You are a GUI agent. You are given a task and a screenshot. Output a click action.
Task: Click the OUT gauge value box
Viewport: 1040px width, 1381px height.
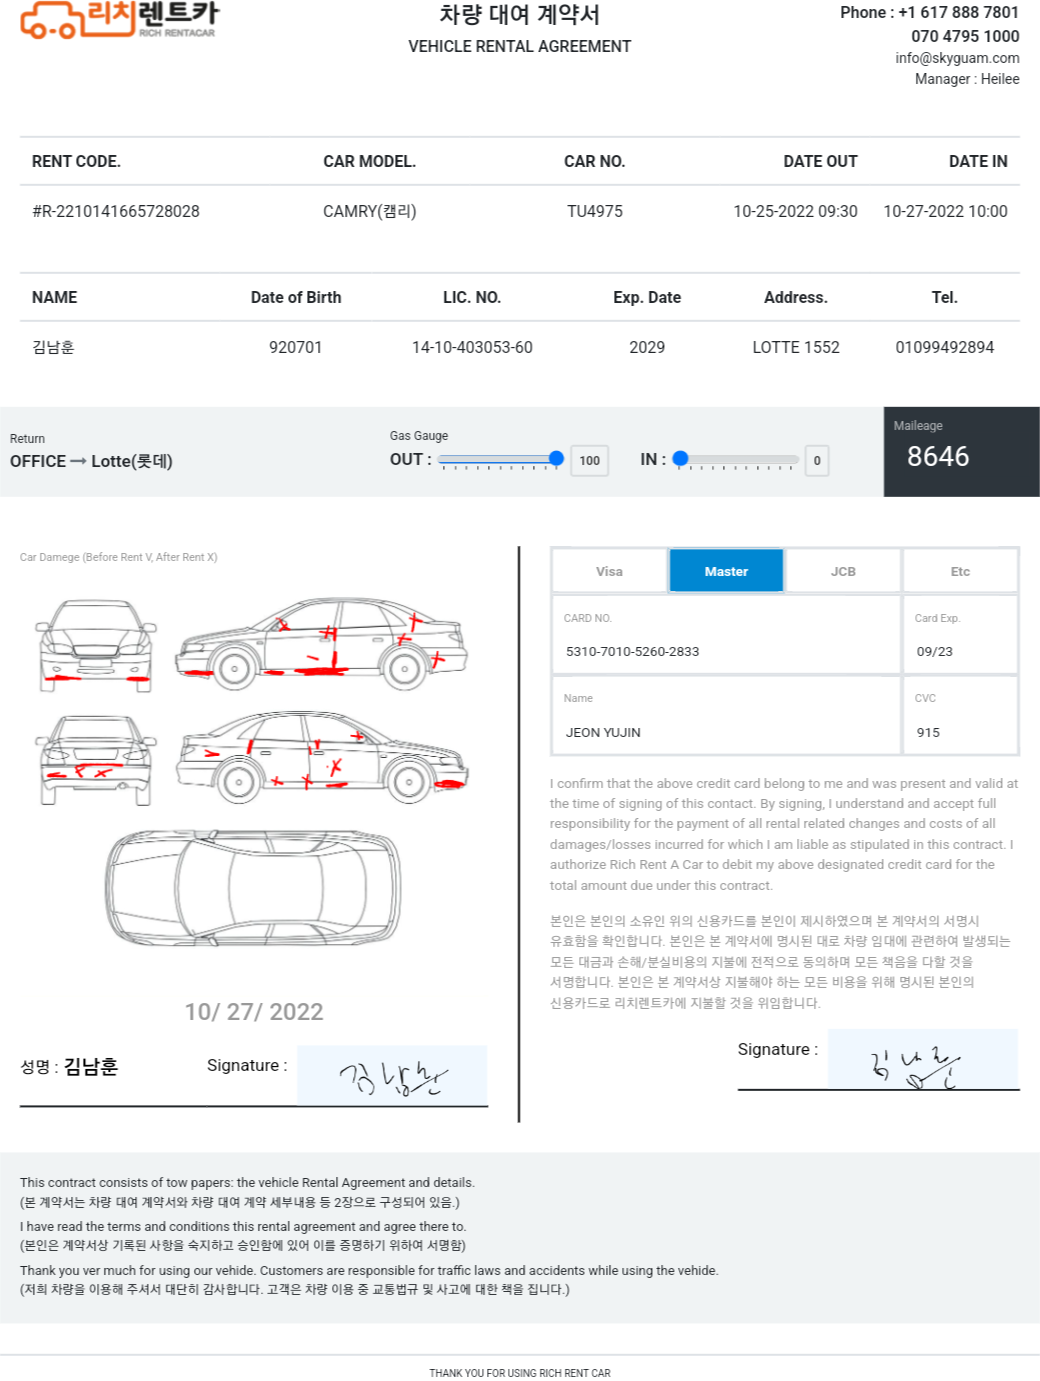590,461
